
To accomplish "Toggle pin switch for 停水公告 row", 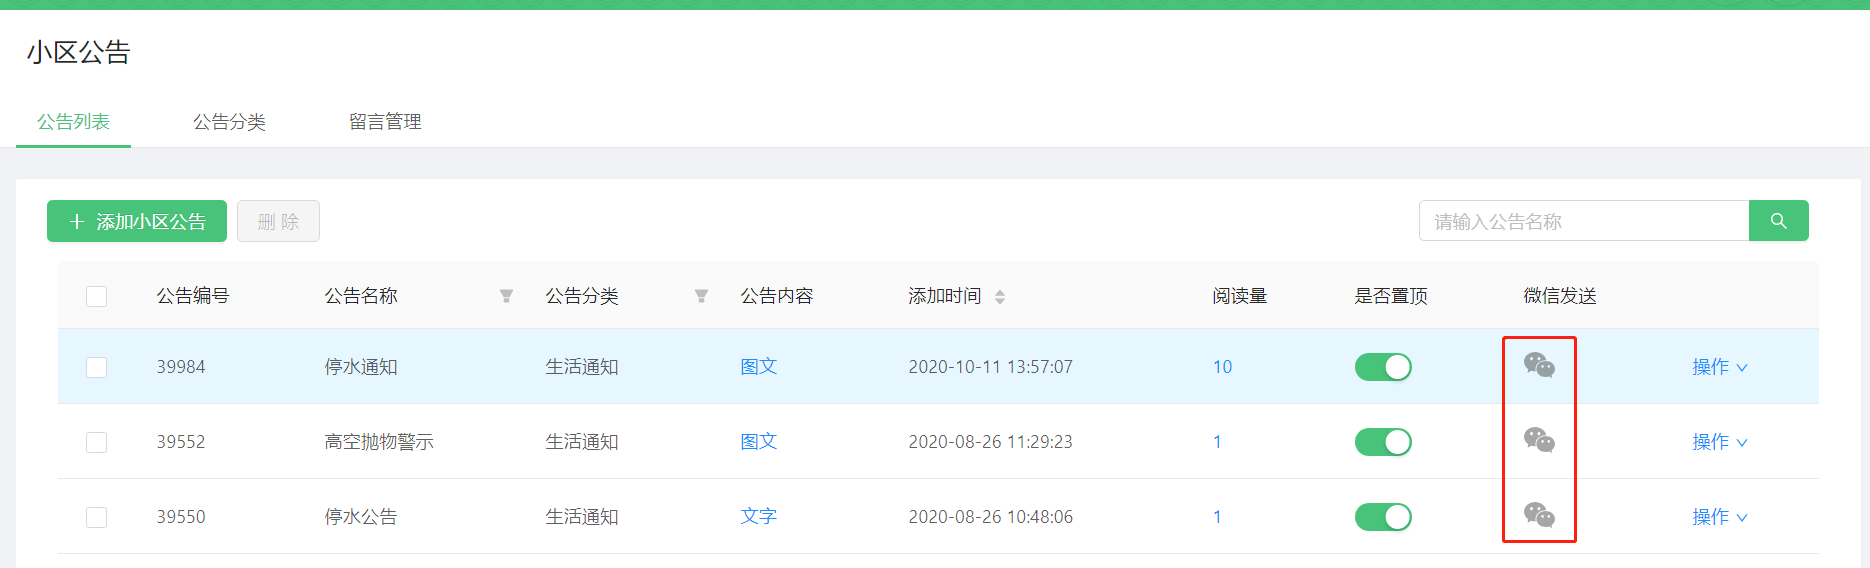I will (1383, 517).
